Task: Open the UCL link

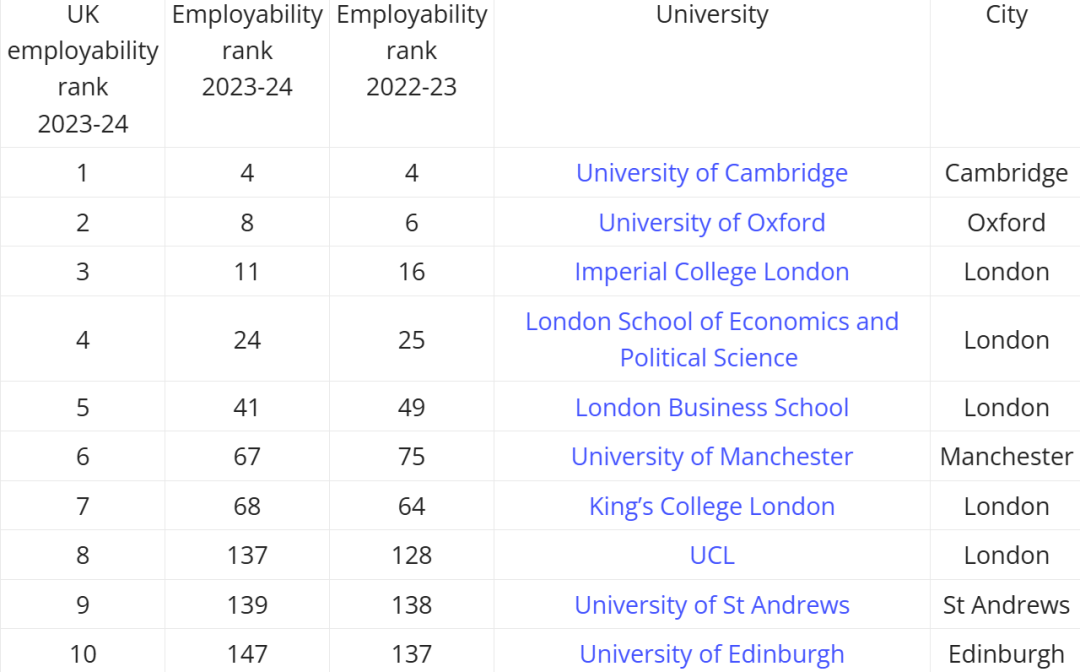Action: pos(711,556)
